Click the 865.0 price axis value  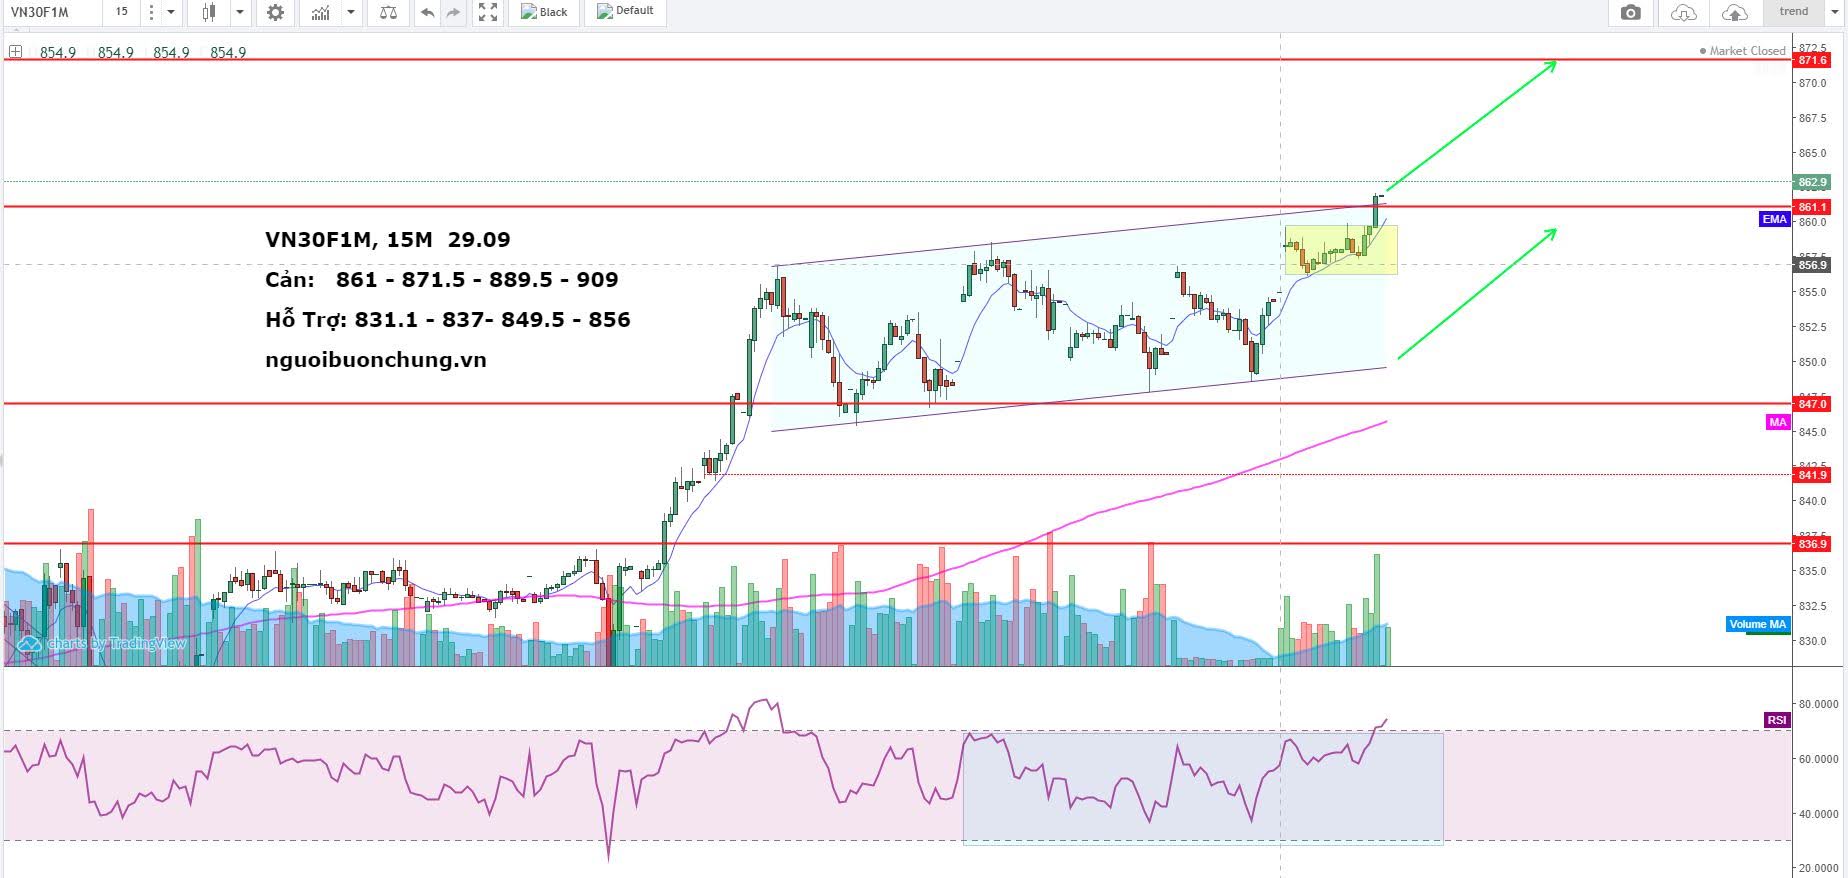click(x=1812, y=153)
